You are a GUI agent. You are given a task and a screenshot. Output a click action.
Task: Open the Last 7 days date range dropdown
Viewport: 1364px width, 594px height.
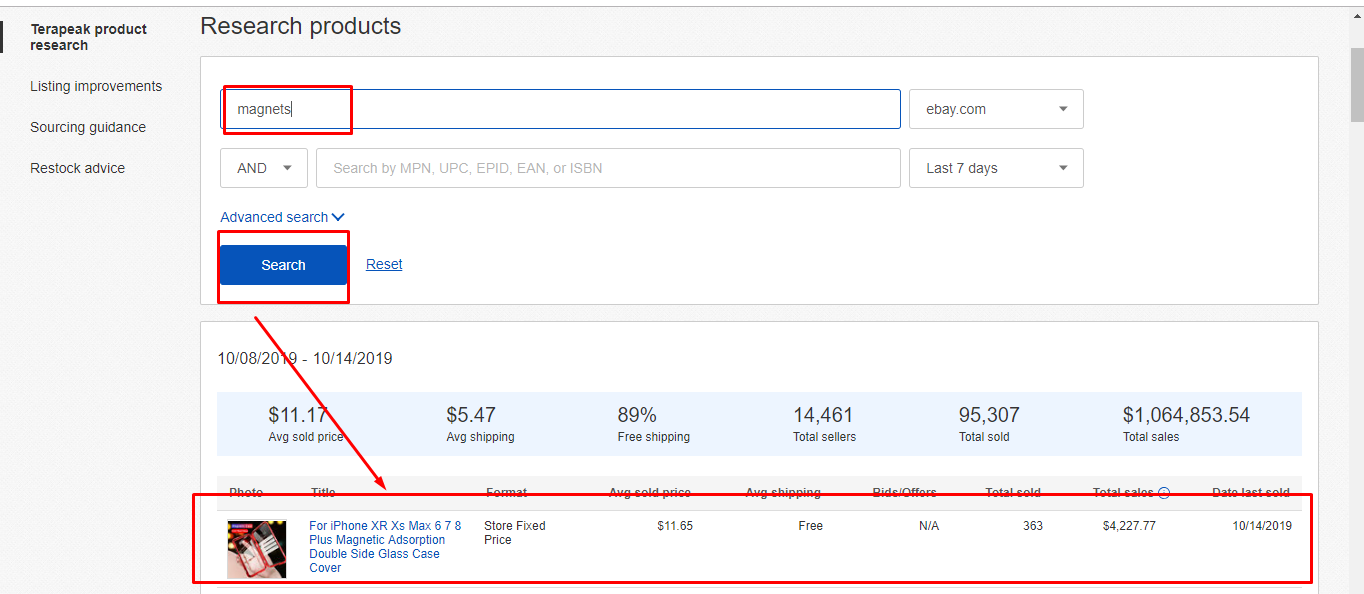995,168
